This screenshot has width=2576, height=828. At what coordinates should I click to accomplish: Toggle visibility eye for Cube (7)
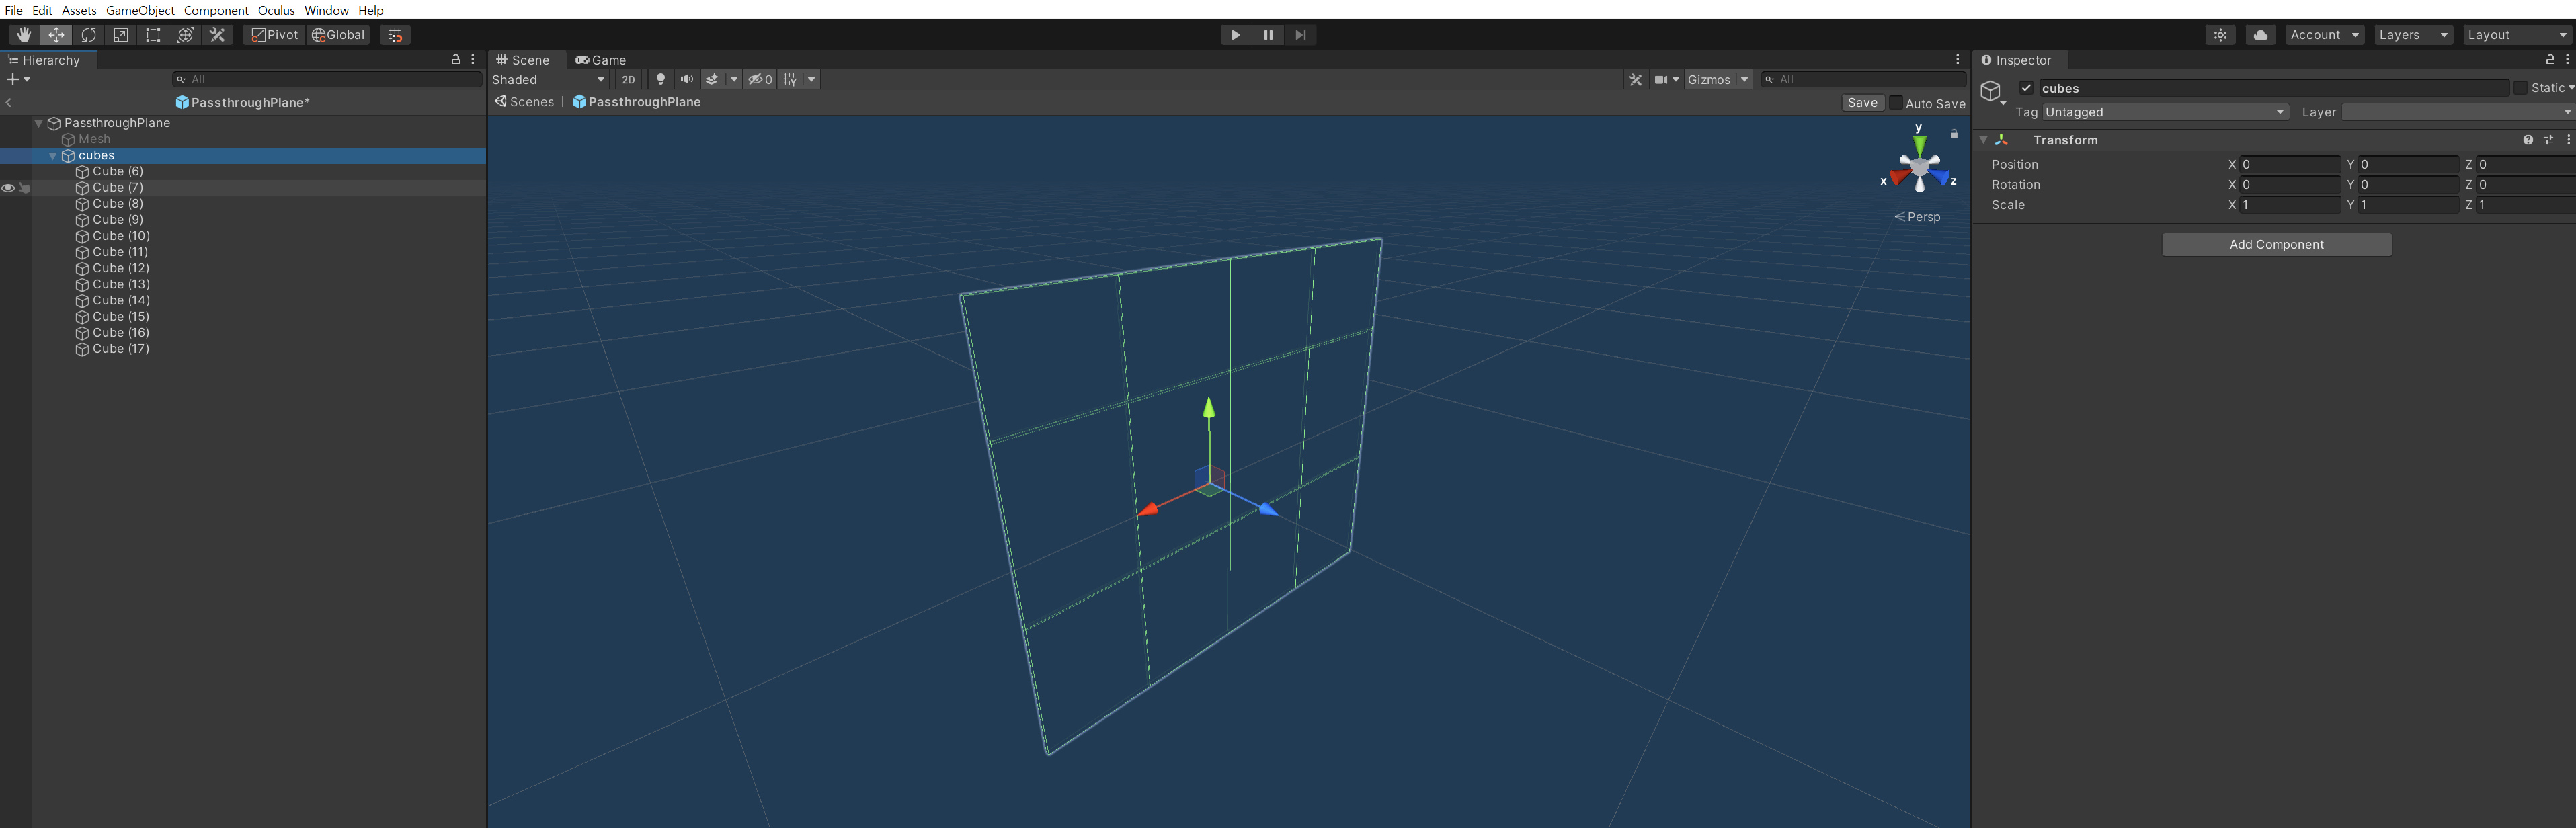8,188
